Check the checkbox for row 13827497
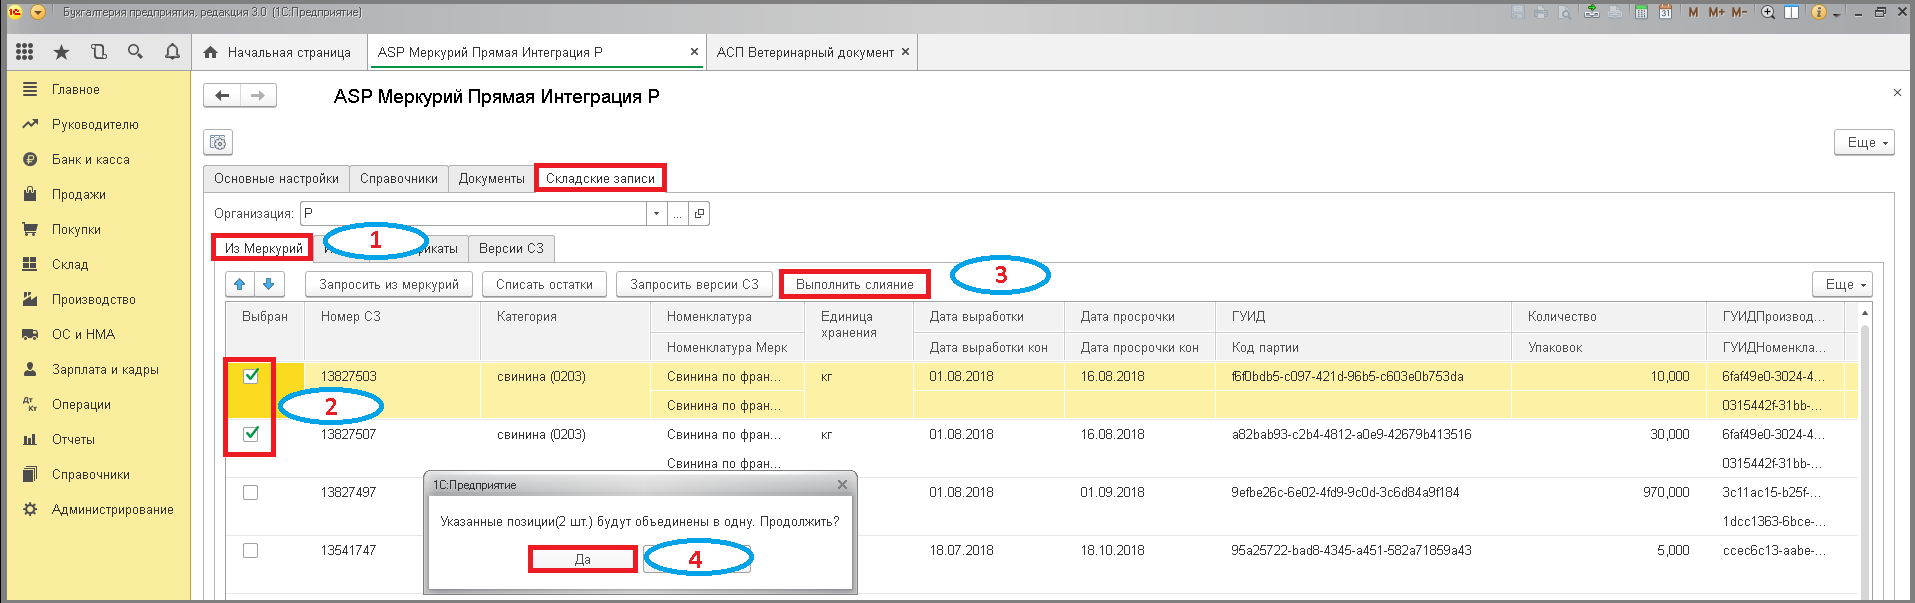Image resolution: width=1915 pixels, height=603 pixels. point(251,492)
